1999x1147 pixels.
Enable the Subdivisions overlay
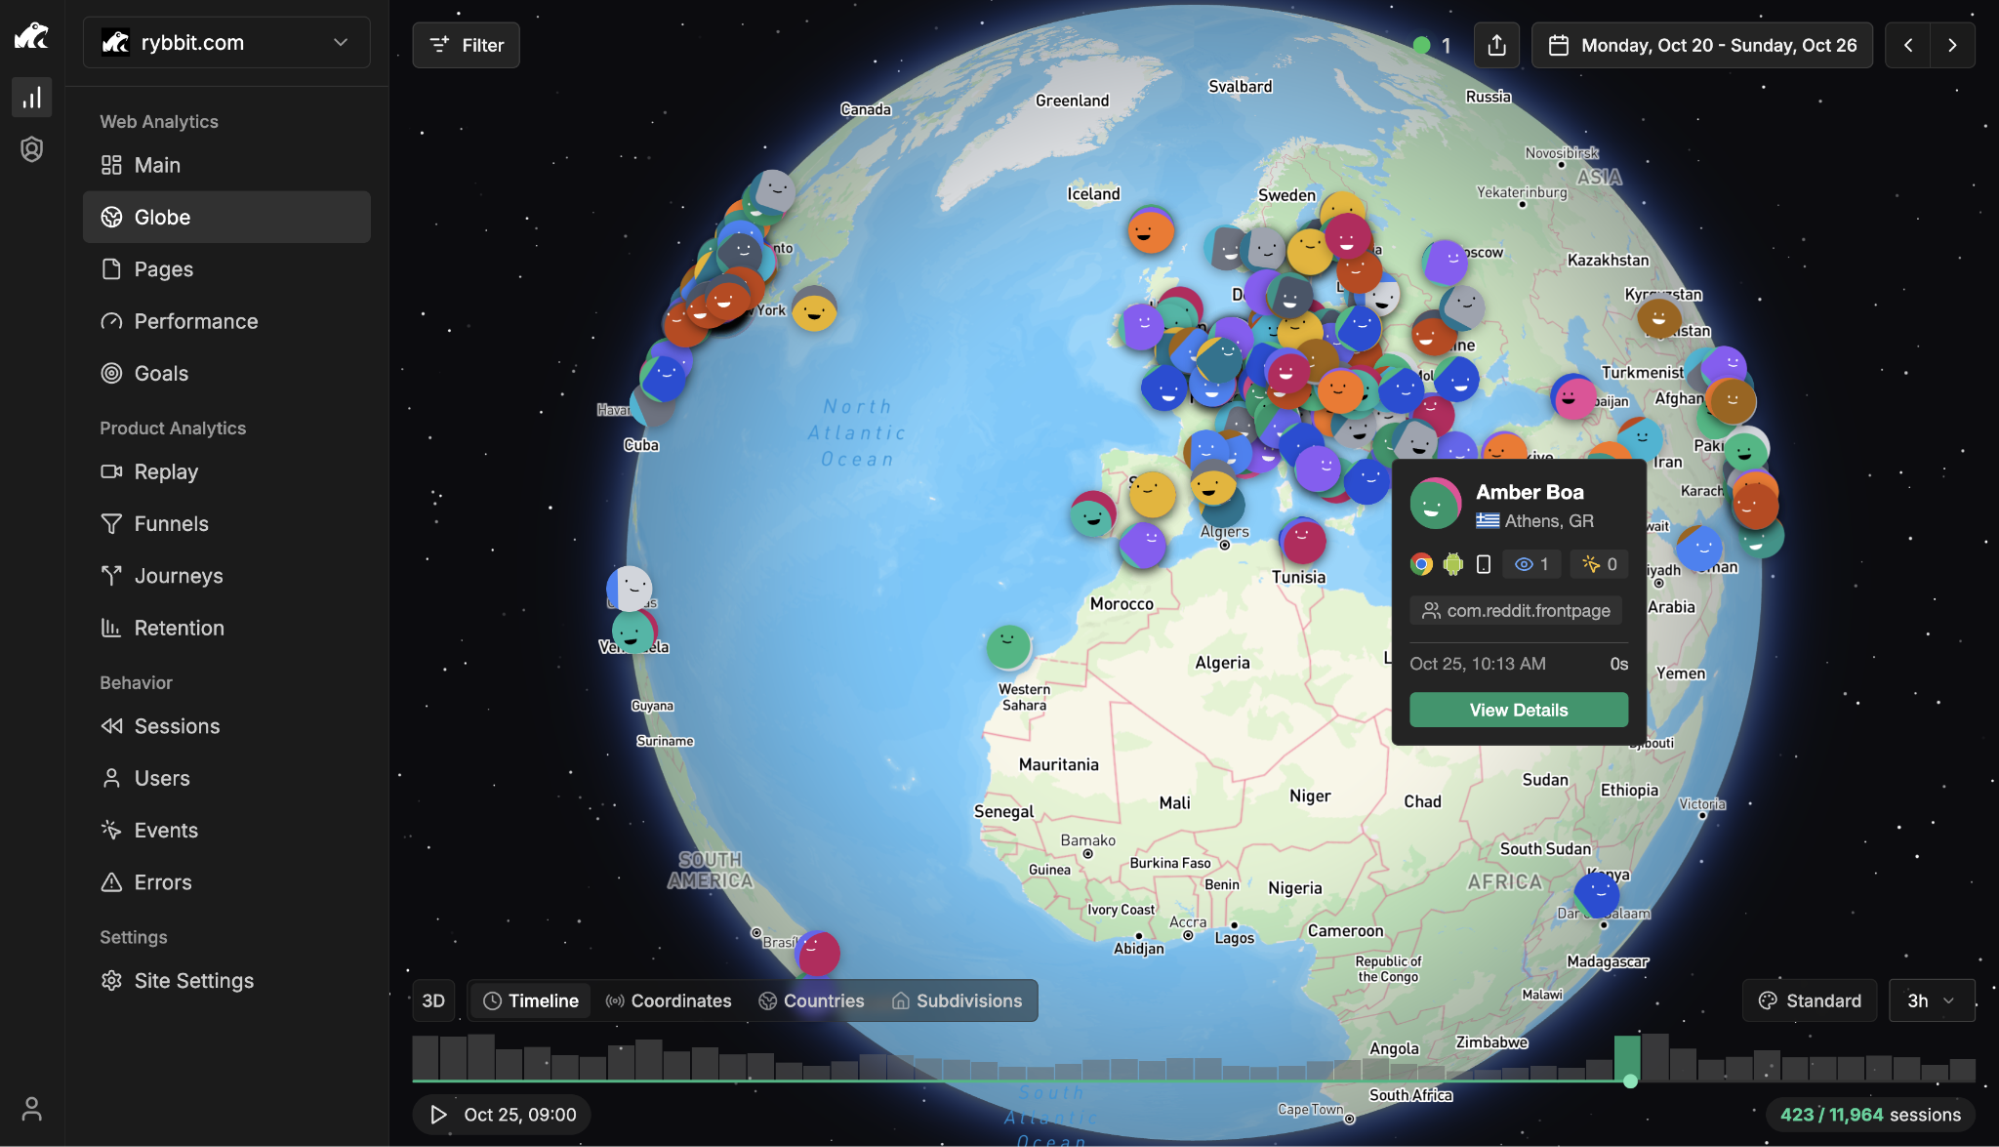coord(956,1000)
